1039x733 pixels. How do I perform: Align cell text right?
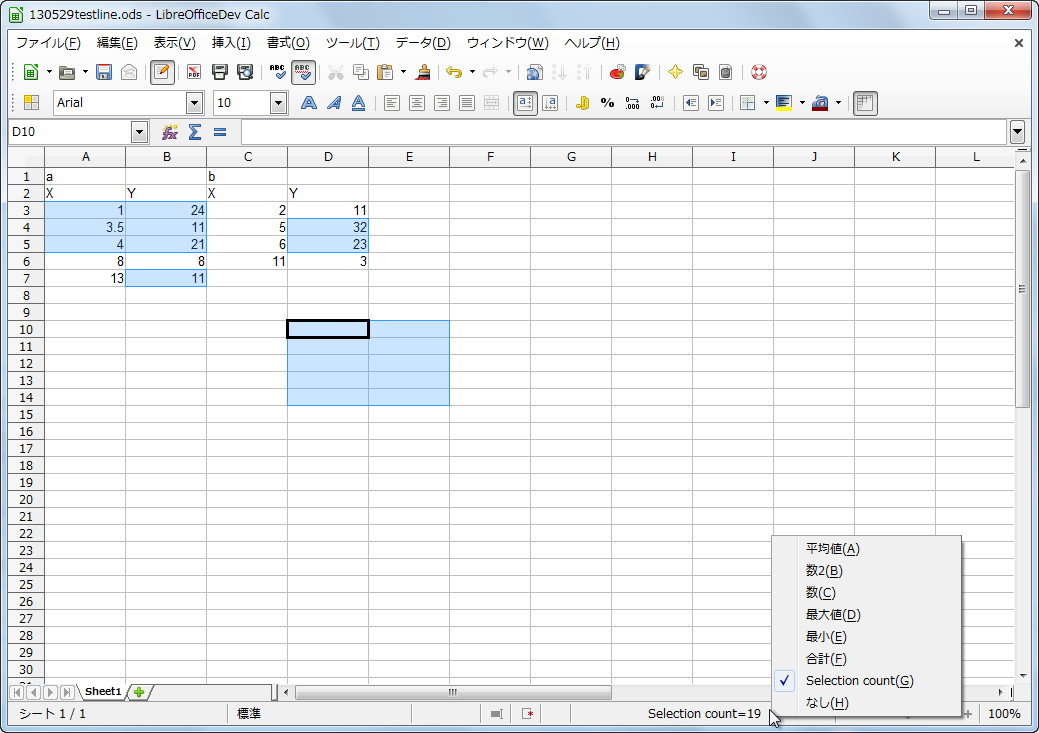[x=441, y=103]
